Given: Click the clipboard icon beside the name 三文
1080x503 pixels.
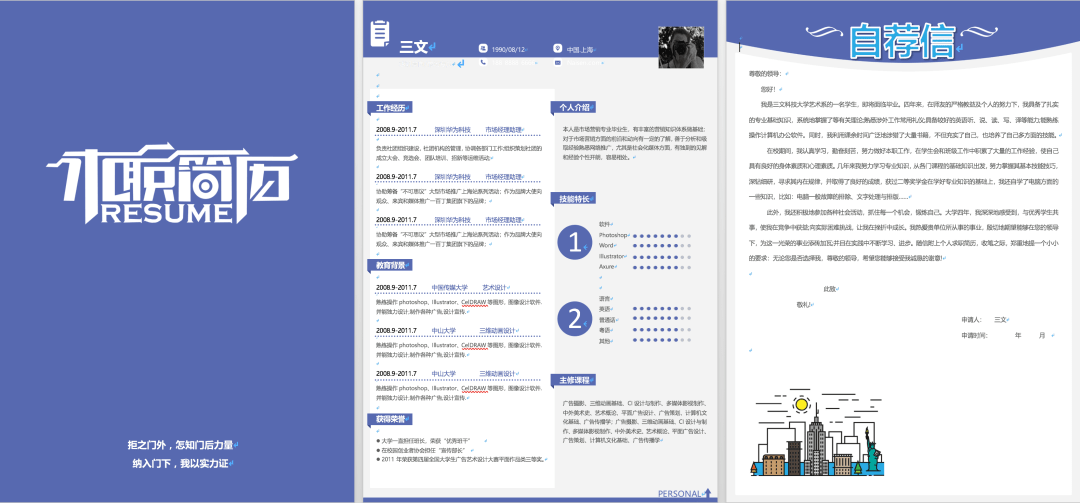Looking at the screenshot, I should pyautogui.click(x=380, y=33).
